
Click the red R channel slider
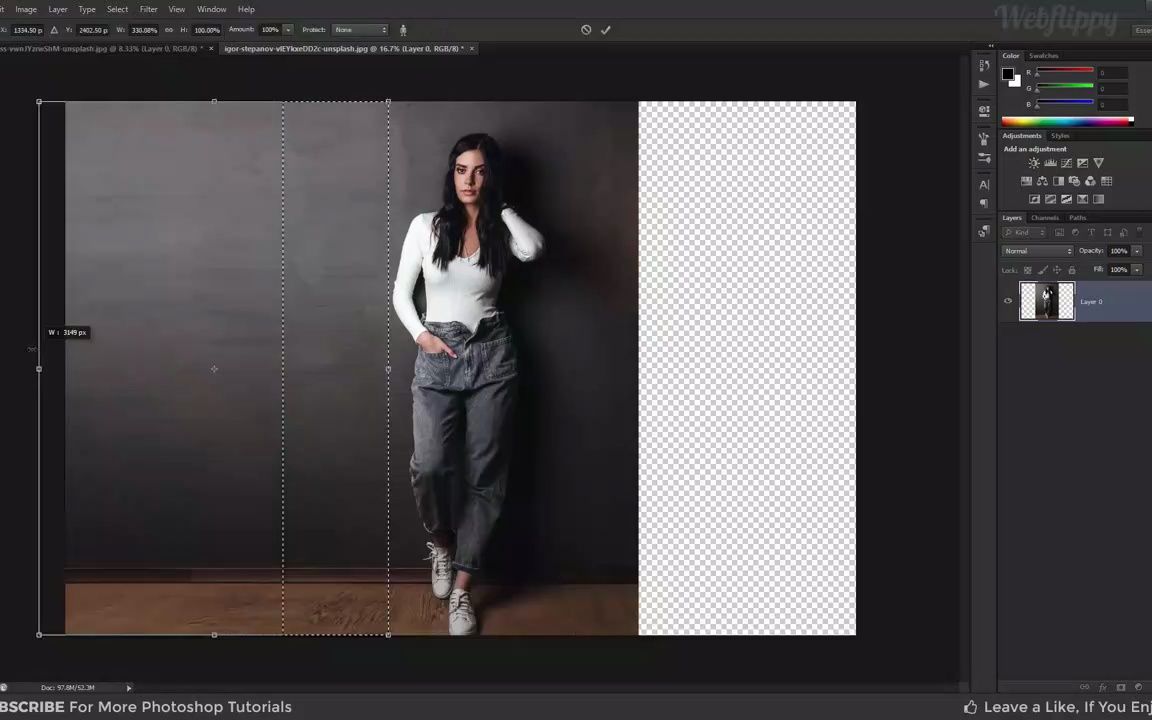click(x=1065, y=70)
